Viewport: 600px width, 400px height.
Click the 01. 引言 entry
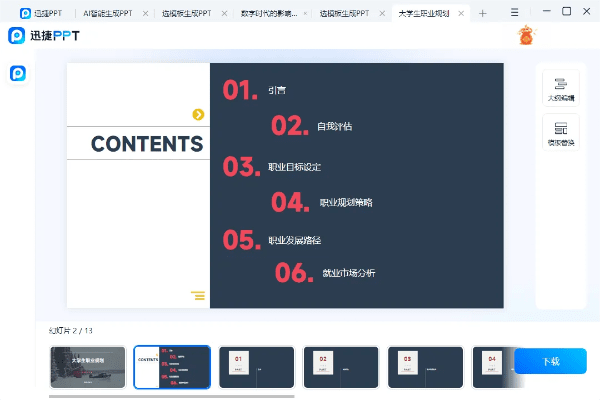point(254,90)
